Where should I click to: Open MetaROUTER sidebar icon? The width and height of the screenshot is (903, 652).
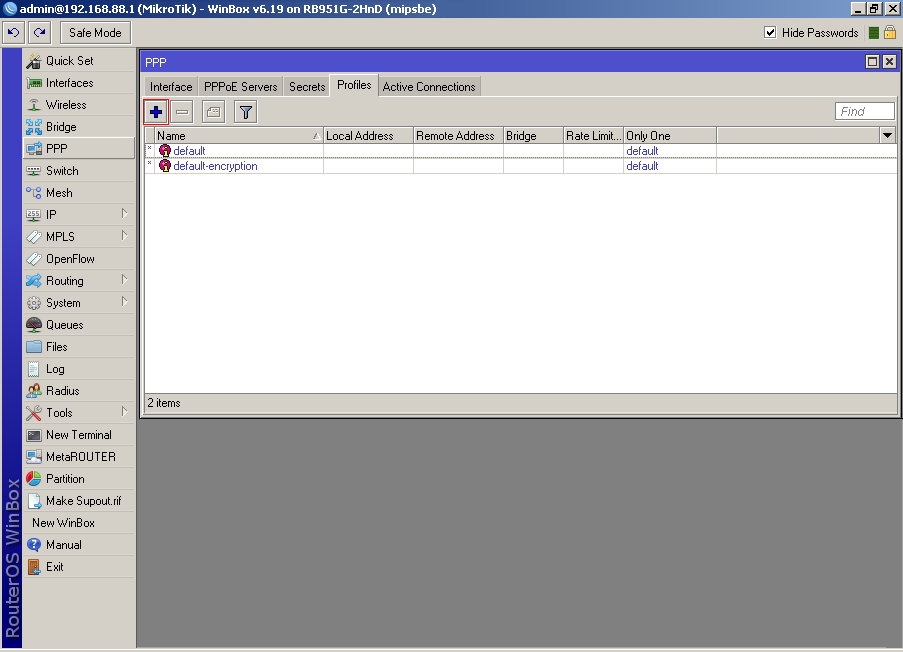(x=34, y=457)
